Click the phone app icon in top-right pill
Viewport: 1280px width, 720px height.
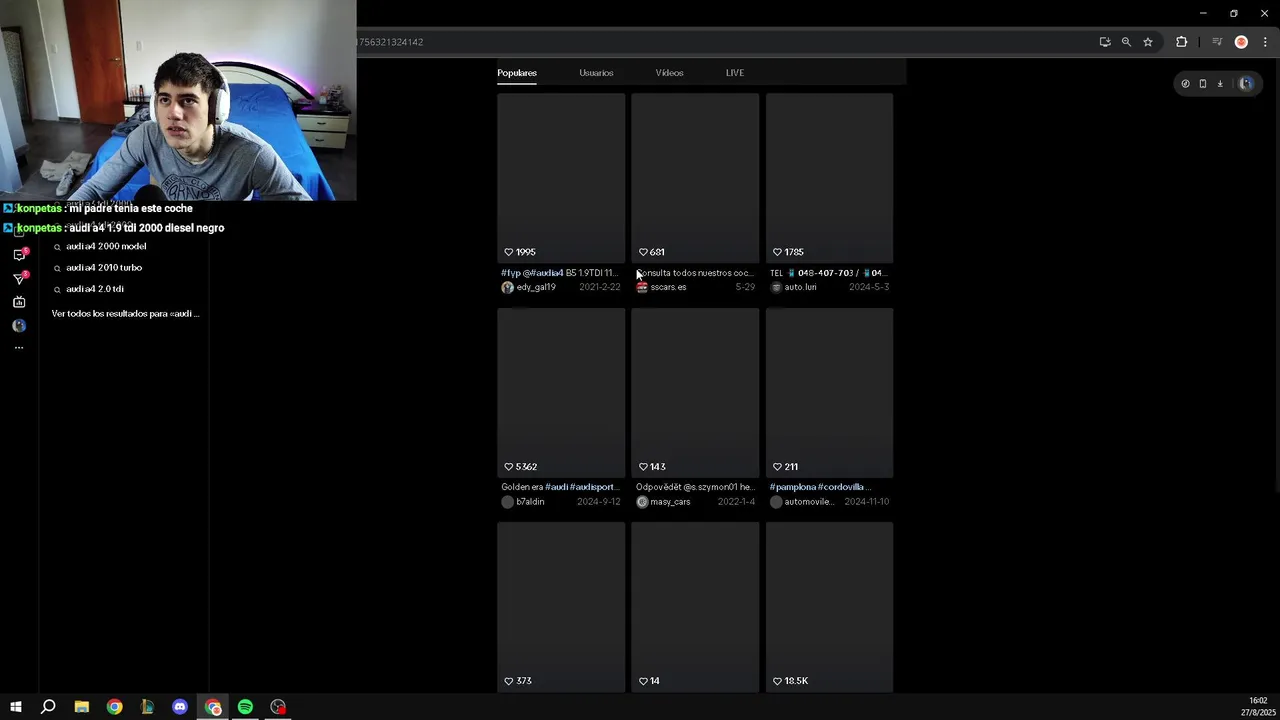[1203, 84]
